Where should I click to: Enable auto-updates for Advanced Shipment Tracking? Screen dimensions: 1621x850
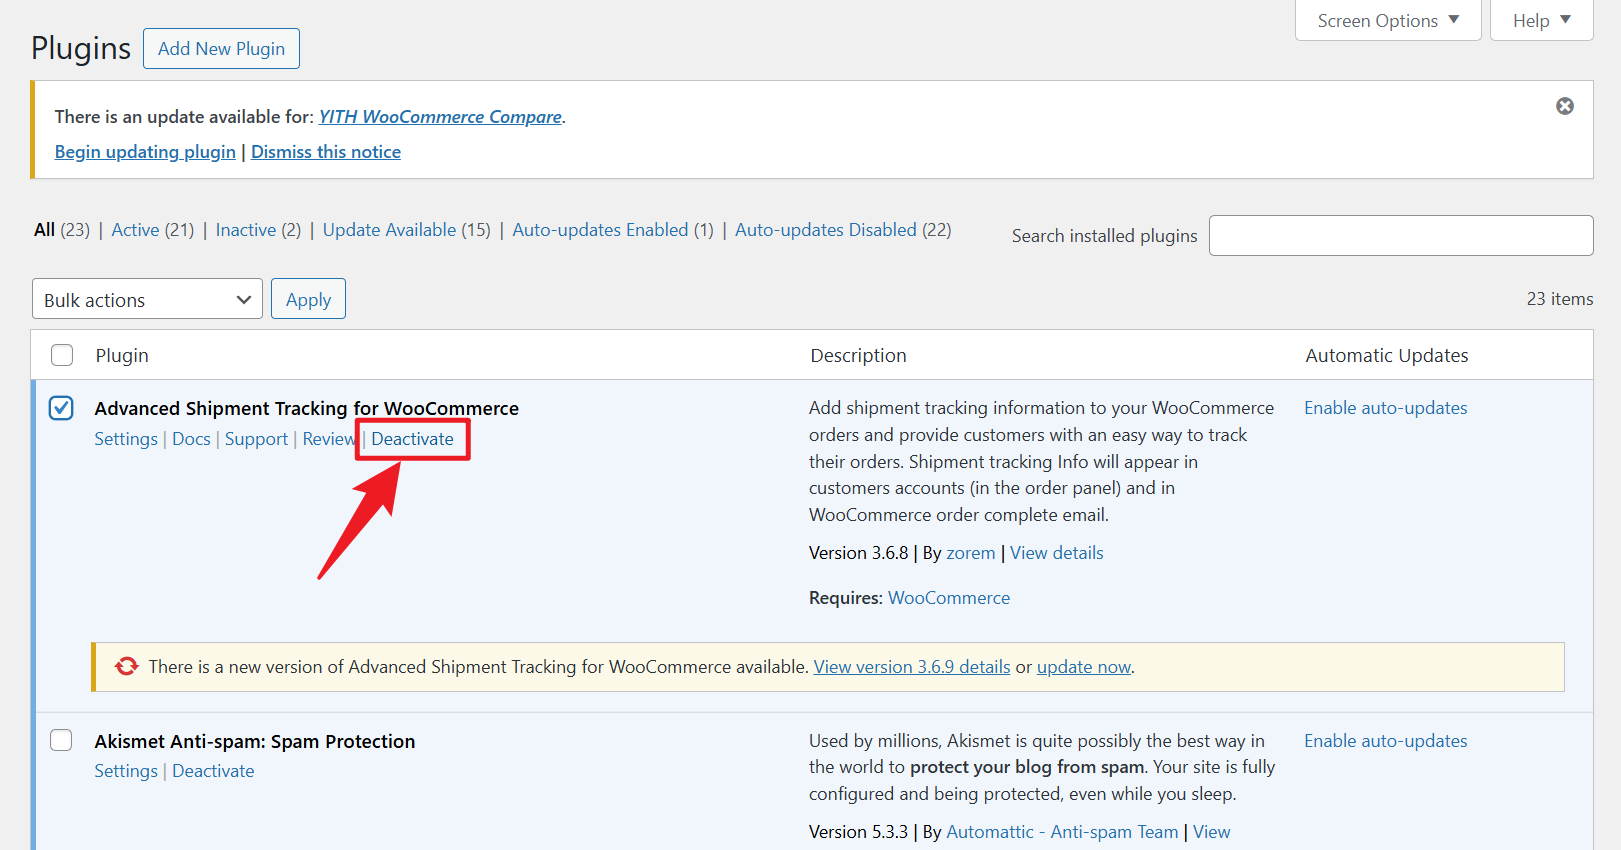pos(1386,408)
